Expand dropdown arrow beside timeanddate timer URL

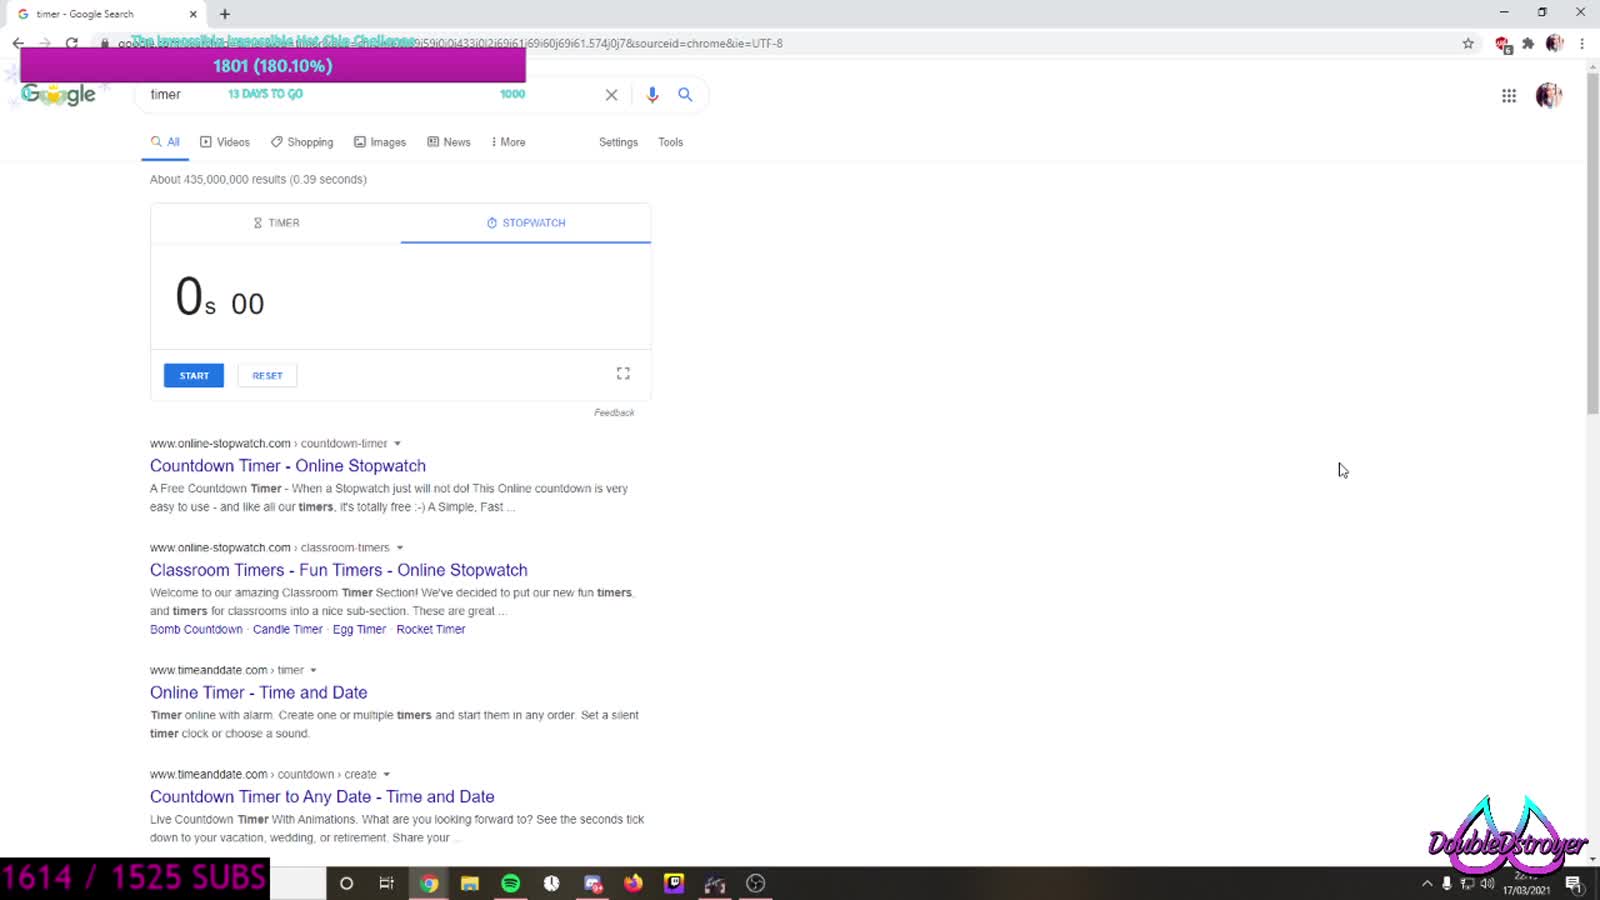pyautogui.click(x=313, y=671)
